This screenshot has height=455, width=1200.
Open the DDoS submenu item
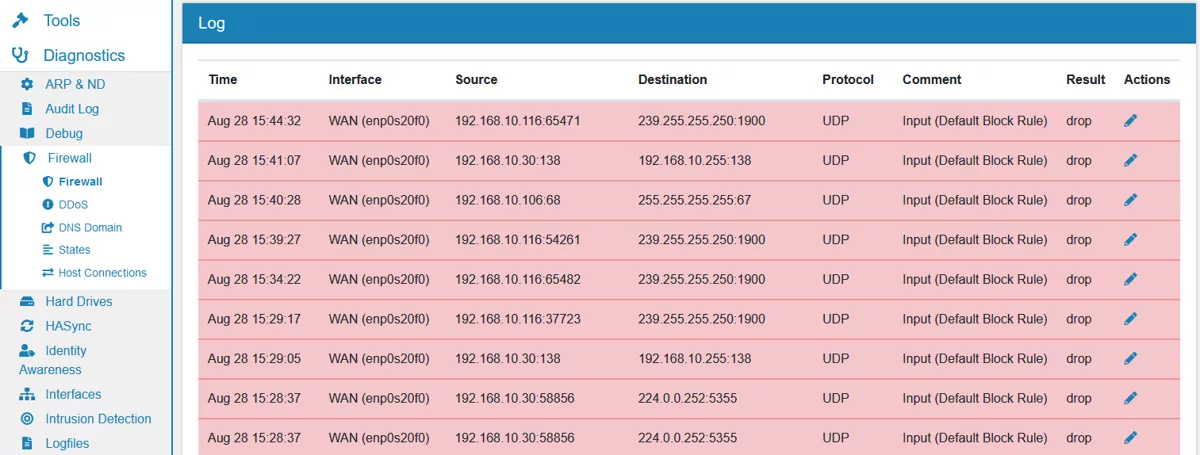pyautogui.click(x=74, y=204)
